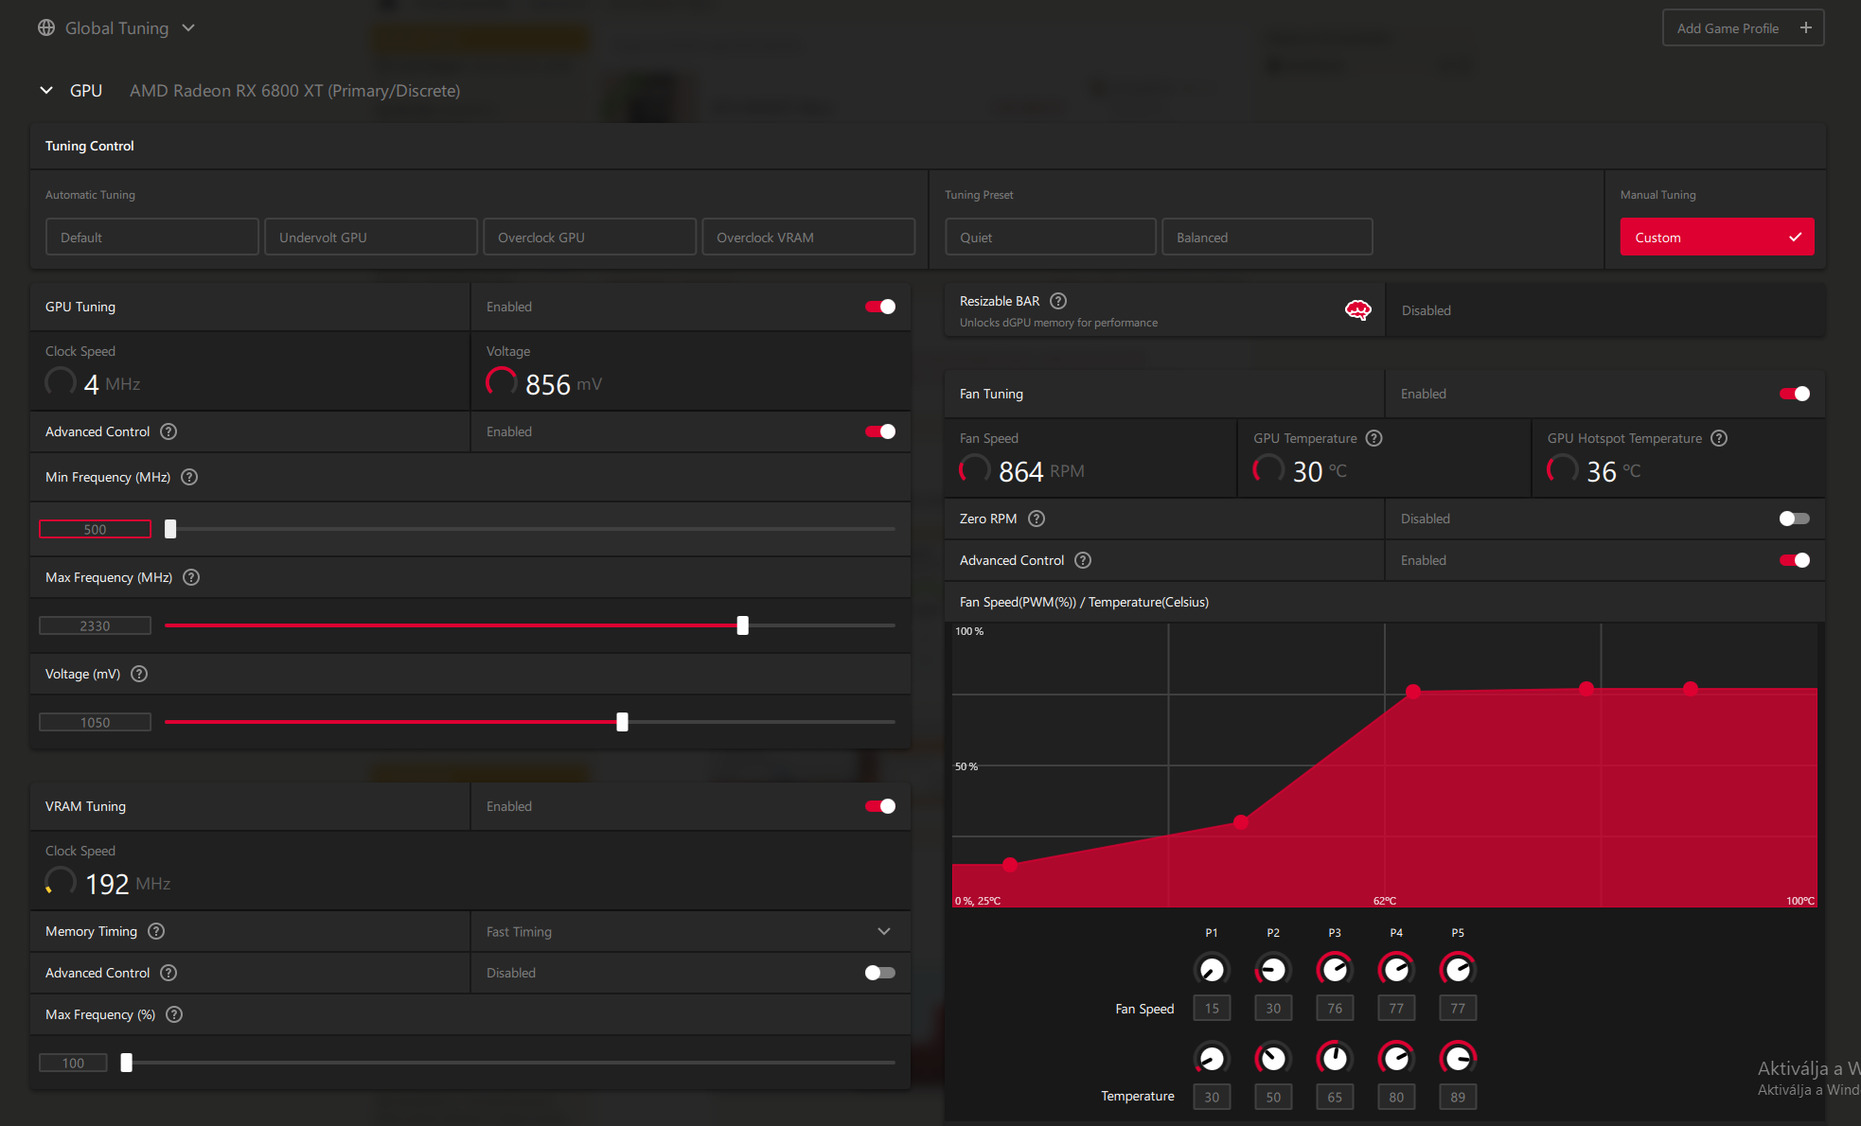
Task: Click the Resizable BAR help icon
Action: 1058,301
